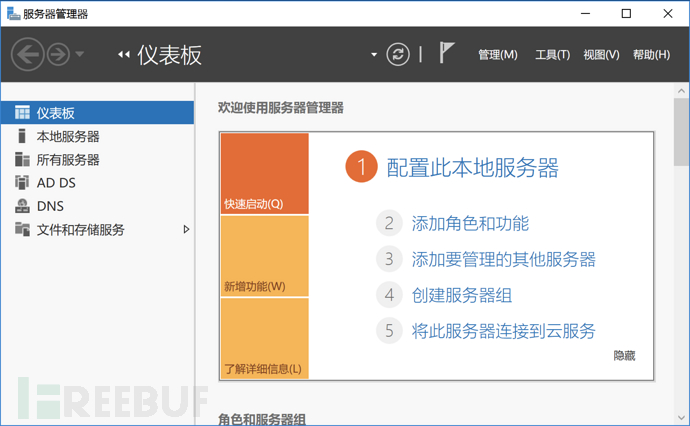690x426 pixels.
Task: Select the 新增功能(W) tile
Action: 264,257
